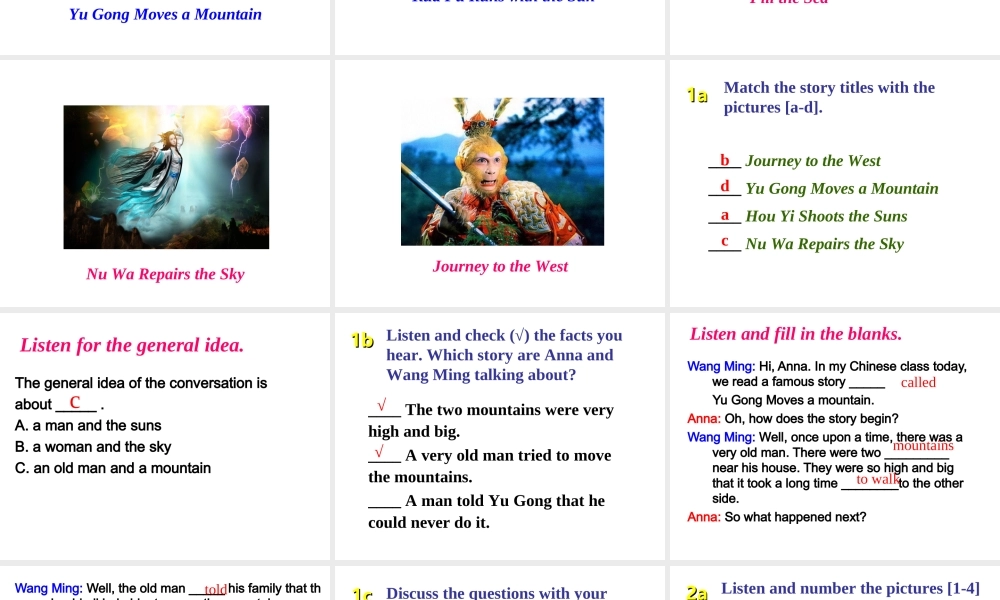1000x600 pixels.
Task: Select the pink caption 'Journey to the West'
Action: 500,267
